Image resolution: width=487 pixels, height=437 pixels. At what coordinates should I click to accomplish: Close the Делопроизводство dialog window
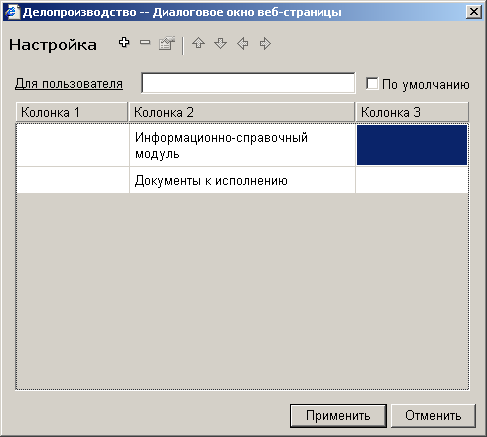[x=474, y=12]
